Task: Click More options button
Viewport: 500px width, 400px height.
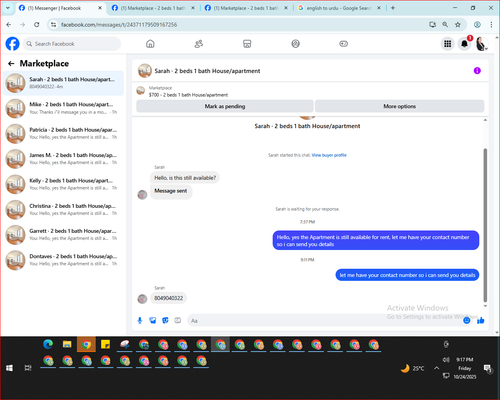Action: click(x=399, y=106)
